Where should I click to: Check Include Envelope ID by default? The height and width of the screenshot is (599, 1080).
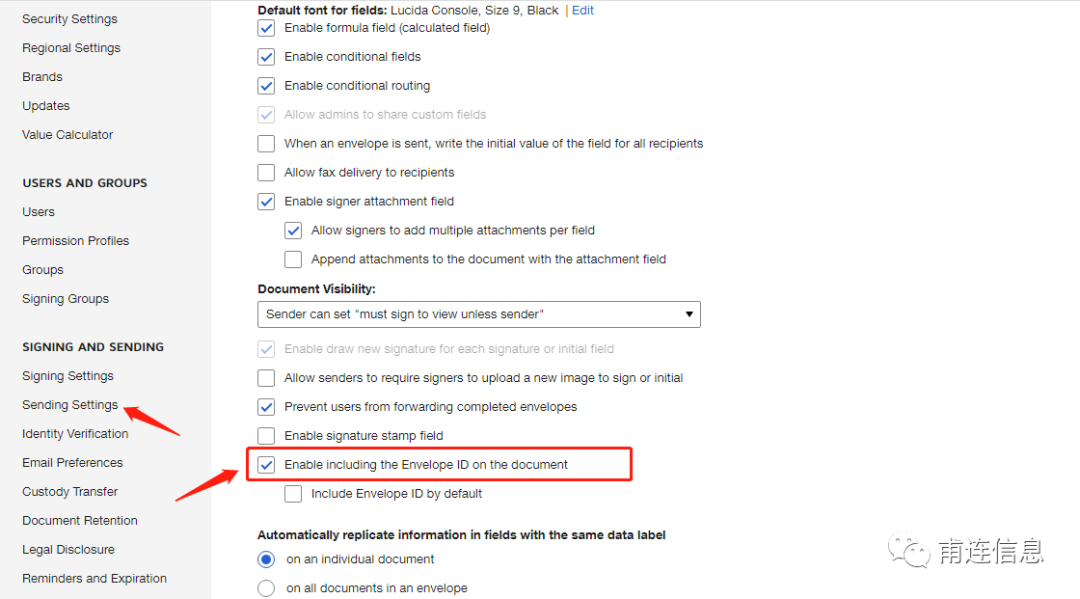point(293,494)
